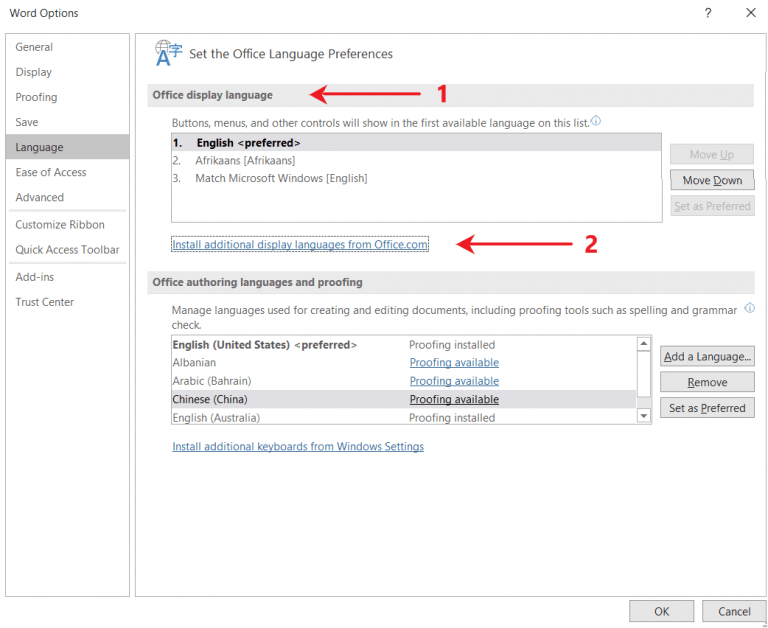Click the Help question mark icon
The width and height of the screenshot is (768, 628).
[x=708, y=13]
